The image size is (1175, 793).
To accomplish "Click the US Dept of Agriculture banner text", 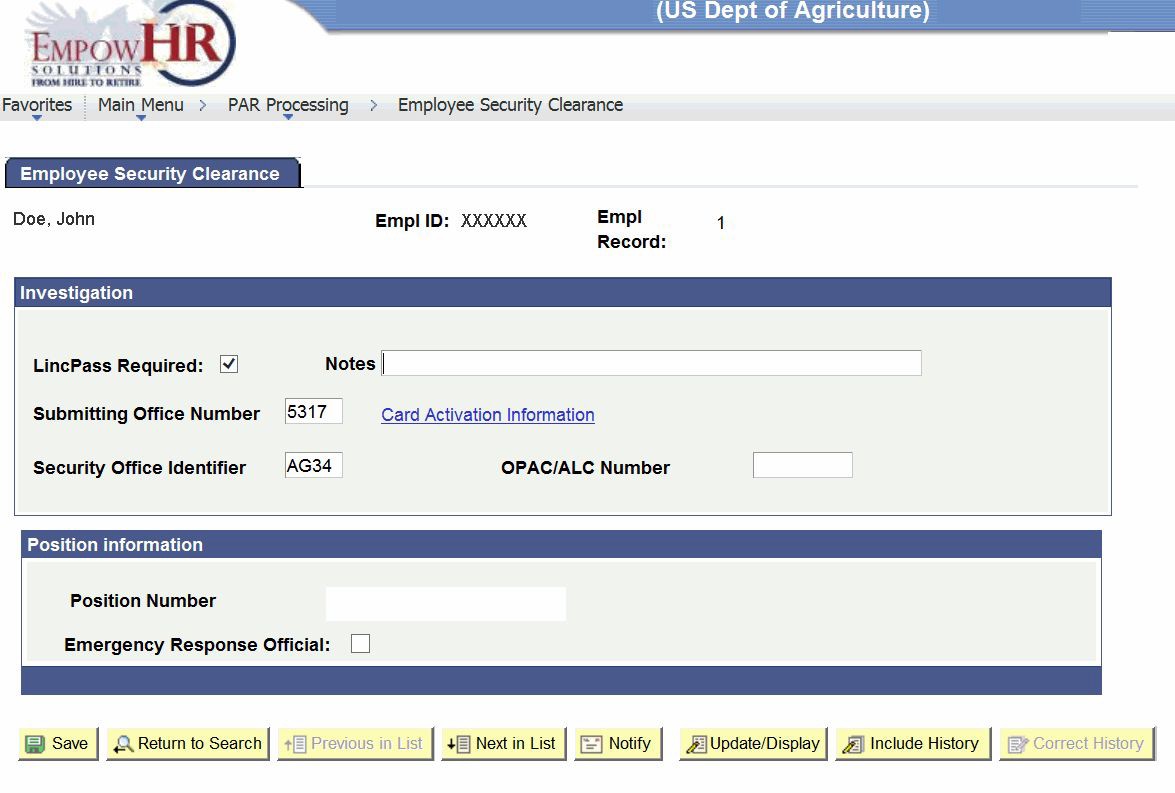I will coord(793,10).
